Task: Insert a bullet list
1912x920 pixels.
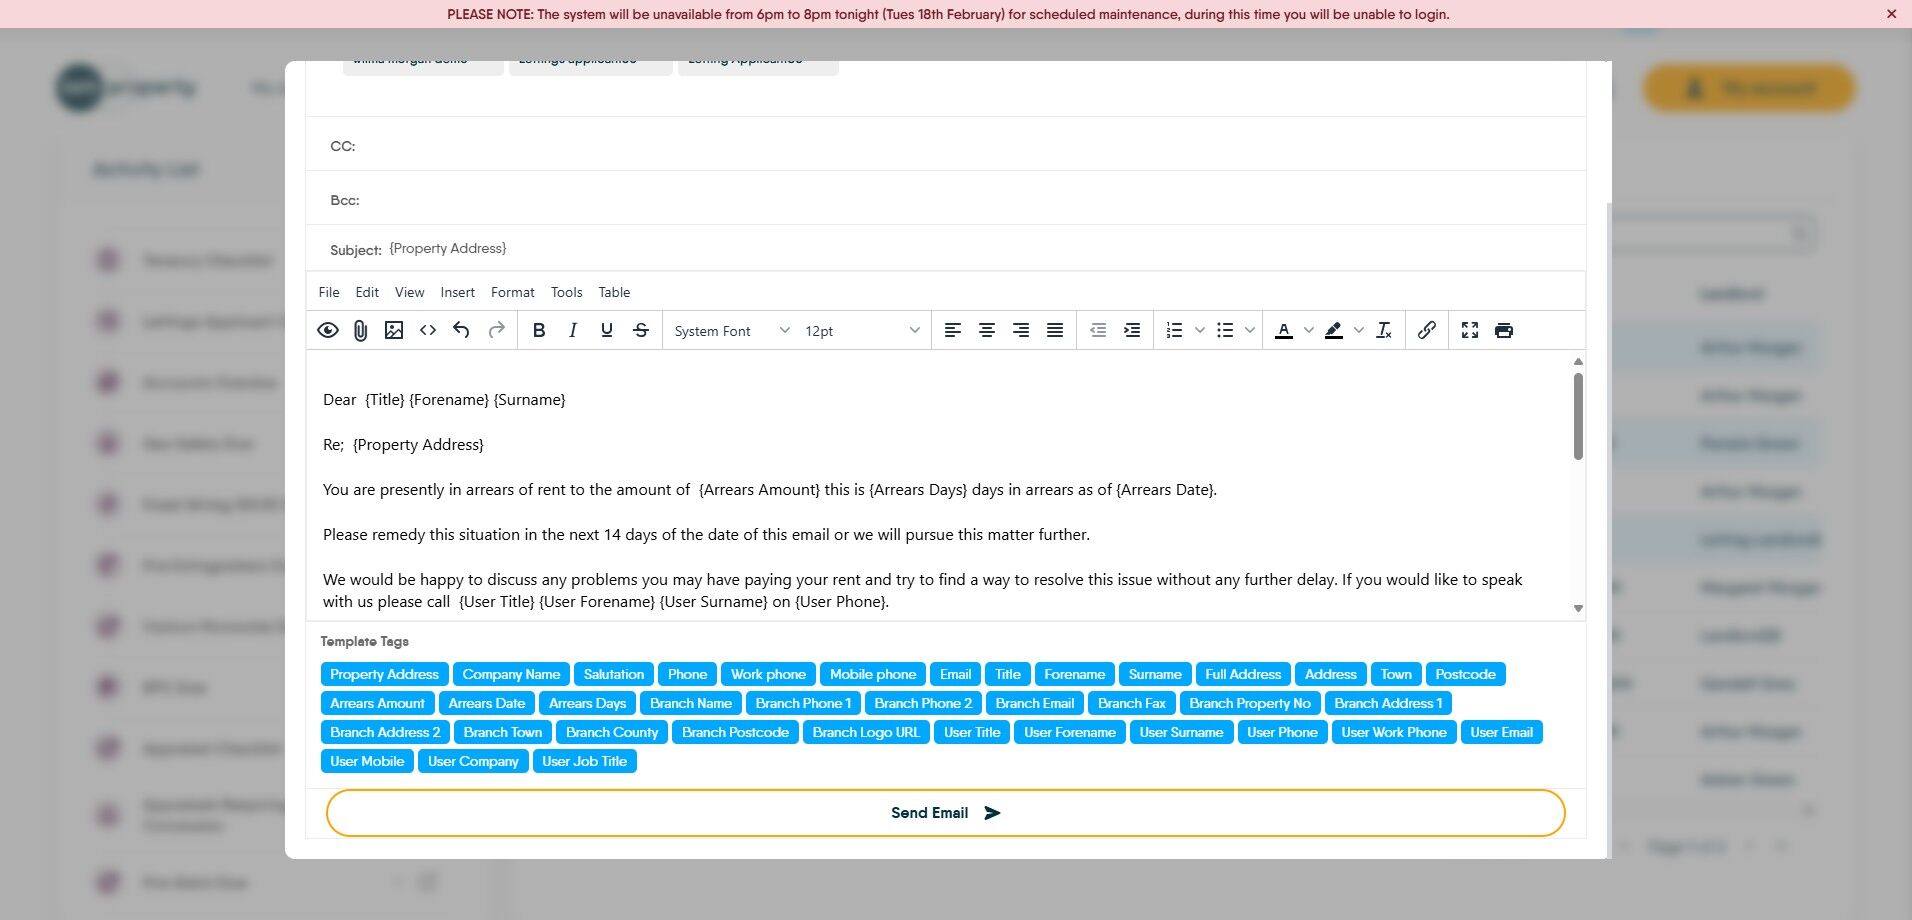Action: point(1225,330)
